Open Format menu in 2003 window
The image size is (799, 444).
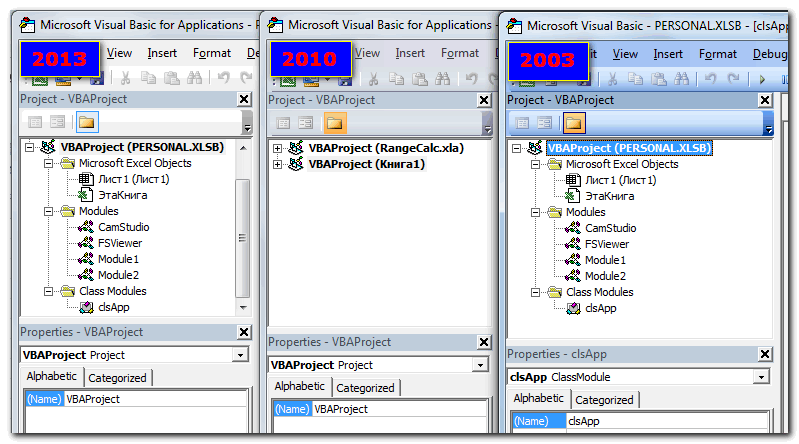pyautogui.click(x=717, y=54)
